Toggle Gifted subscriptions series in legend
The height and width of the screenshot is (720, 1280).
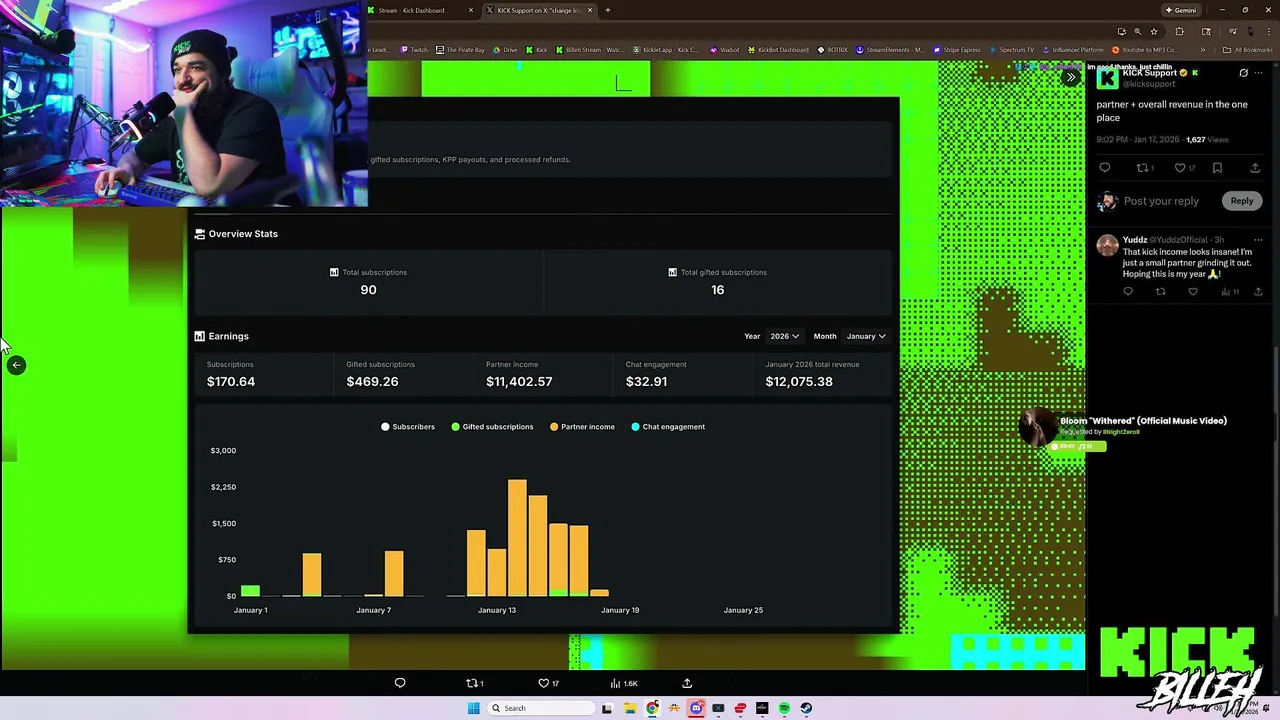coord(492,427)
